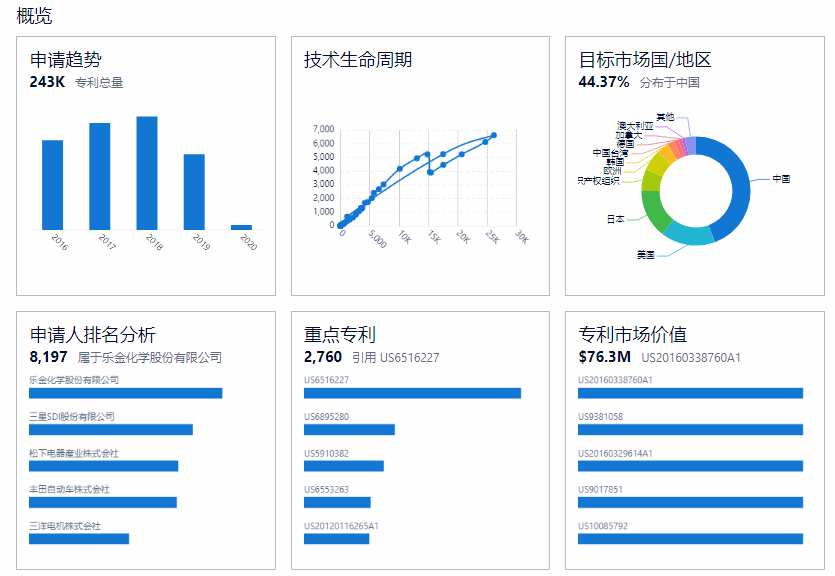Click the 乐金化学股份有限公司 bar
The image size is (835, 576).
126,393
